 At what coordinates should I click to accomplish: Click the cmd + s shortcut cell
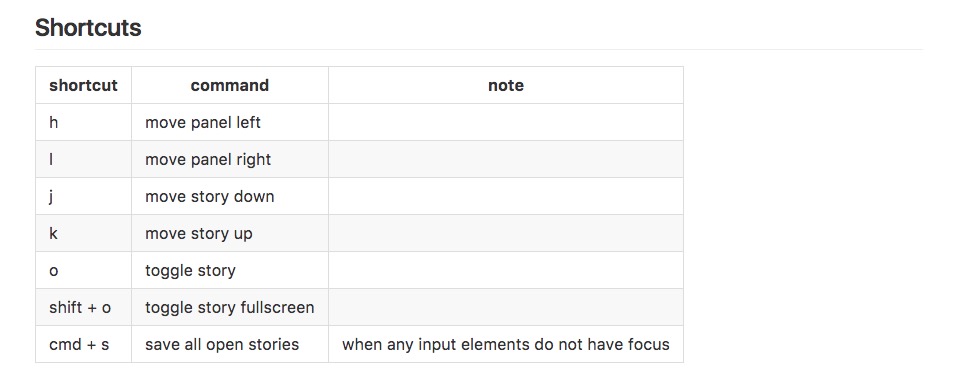click(83, 344)
